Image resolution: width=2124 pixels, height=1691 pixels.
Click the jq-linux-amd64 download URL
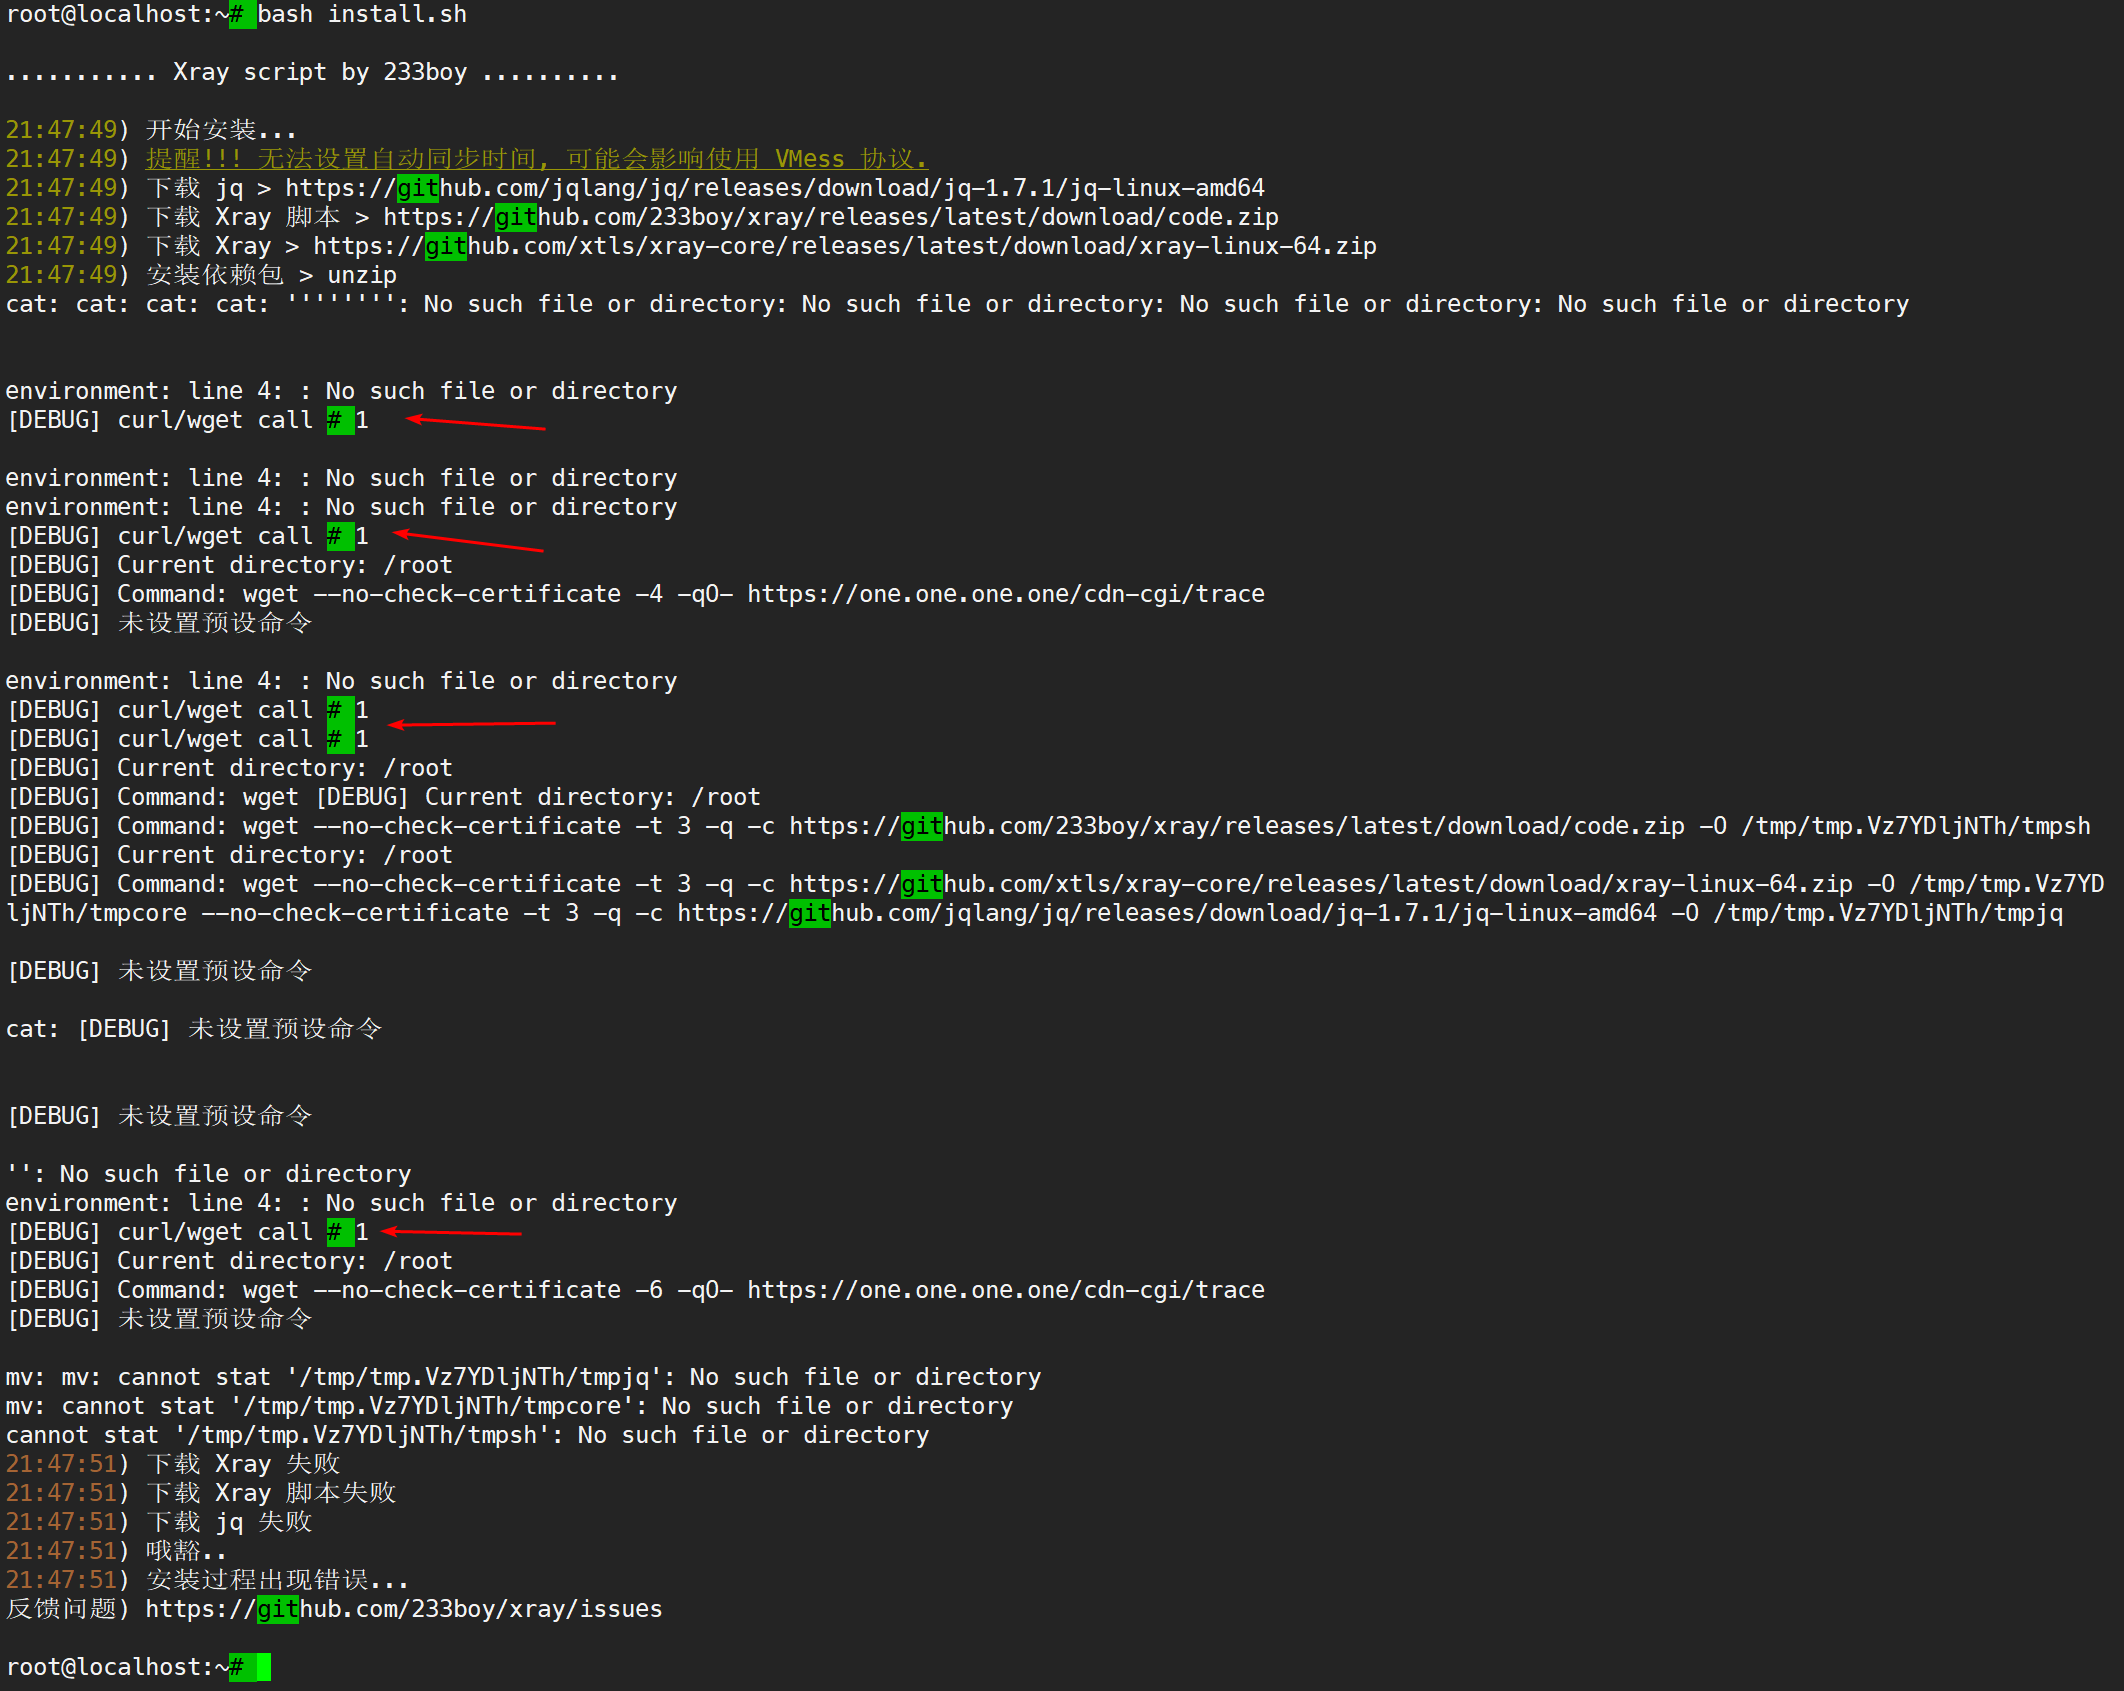(x=774, y=188)
